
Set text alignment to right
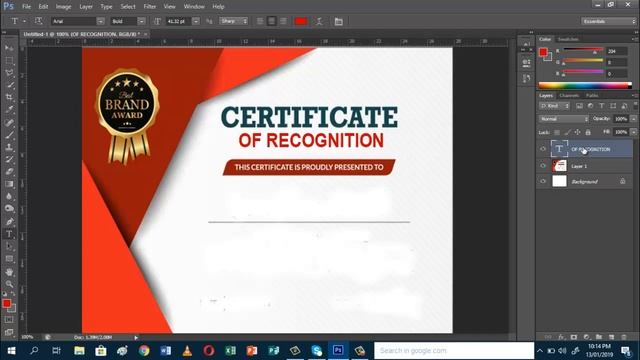coord(283,21)
